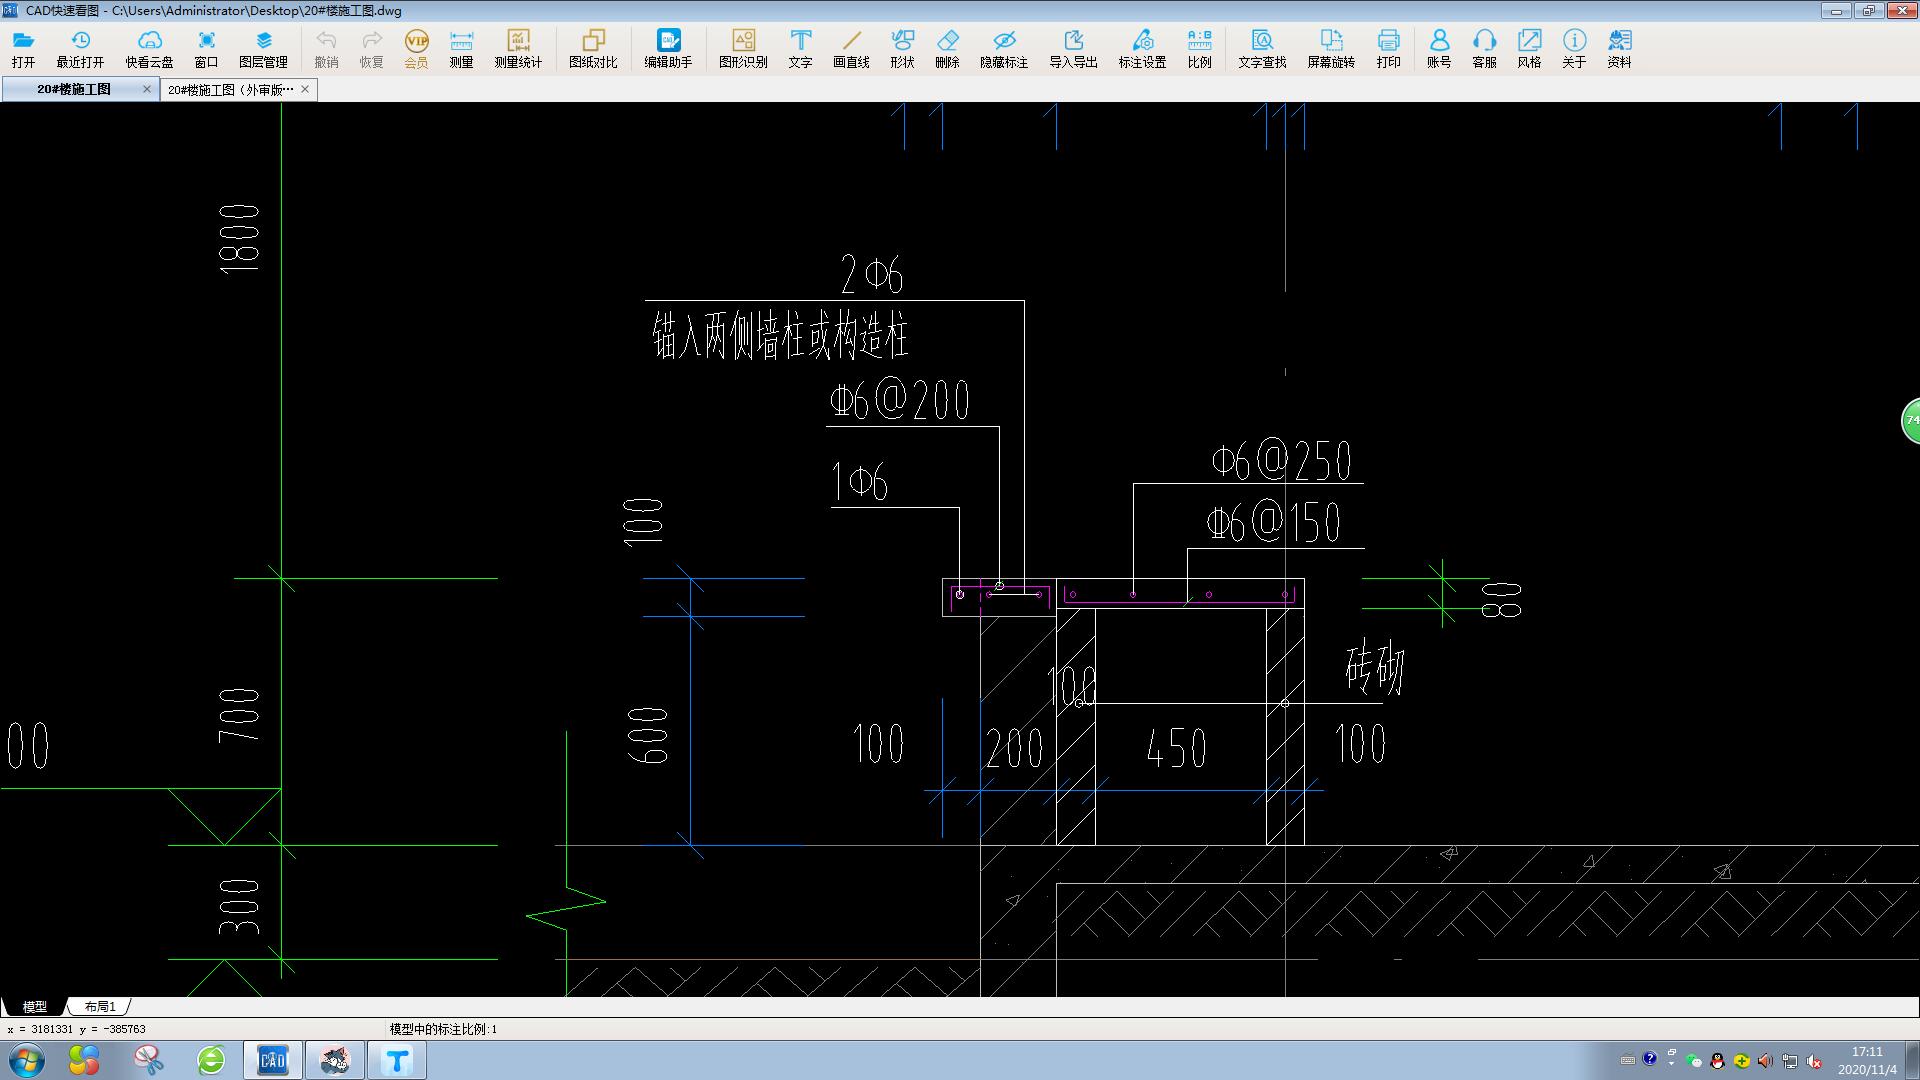1920x1080 pixels.
Task: Open 导入导出 import export
Action: (1073, 48)
